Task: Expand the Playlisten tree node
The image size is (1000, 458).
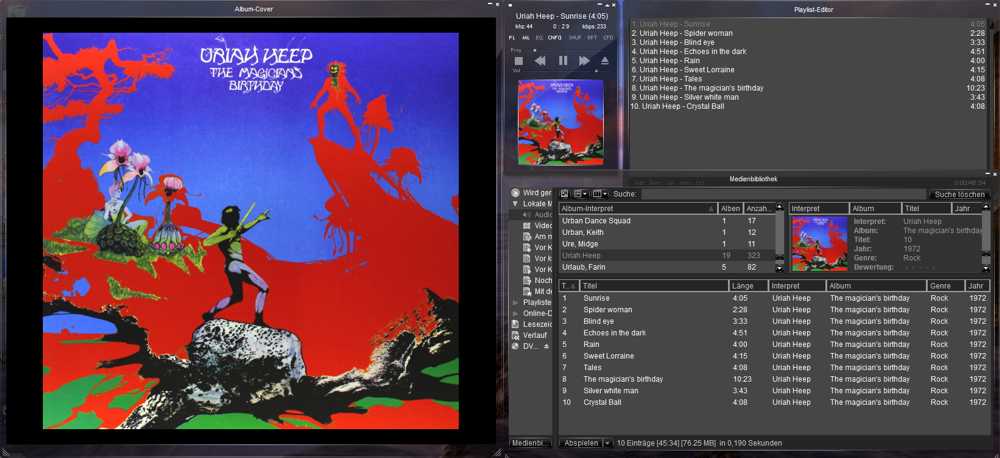Action: click(515, 302)
